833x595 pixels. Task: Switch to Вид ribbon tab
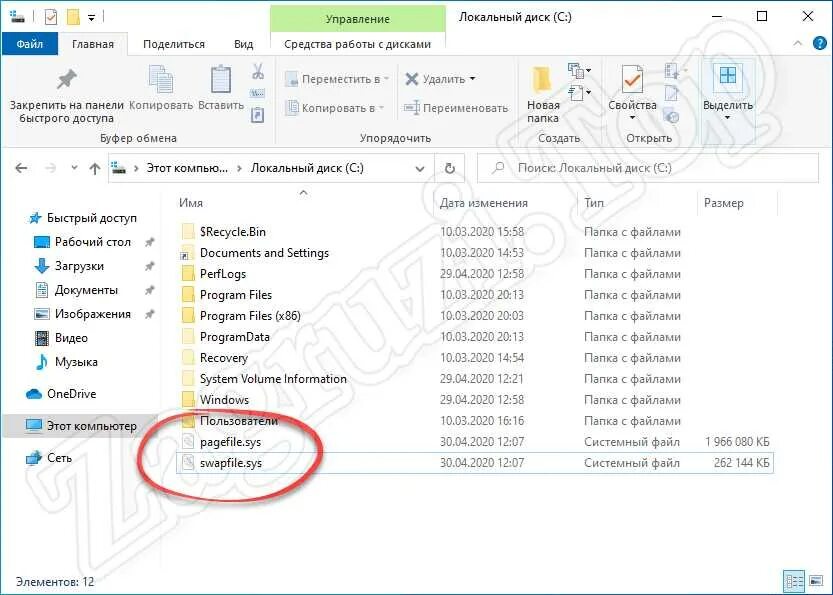click(243, 44)
